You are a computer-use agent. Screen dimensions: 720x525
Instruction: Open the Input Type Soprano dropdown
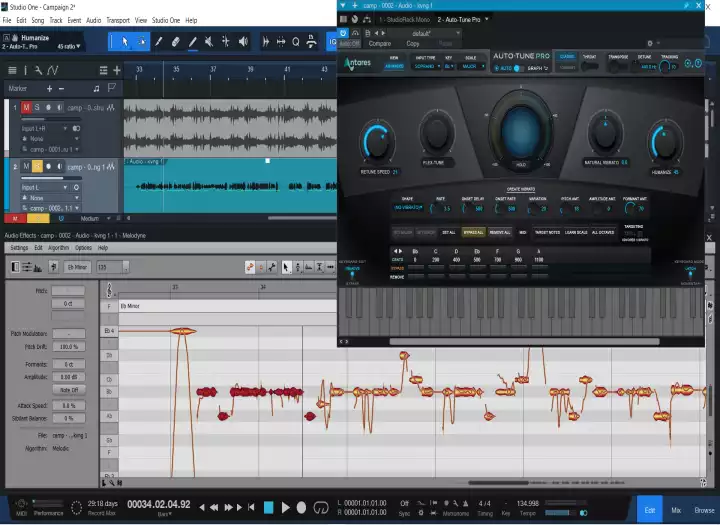coord(427,67)
